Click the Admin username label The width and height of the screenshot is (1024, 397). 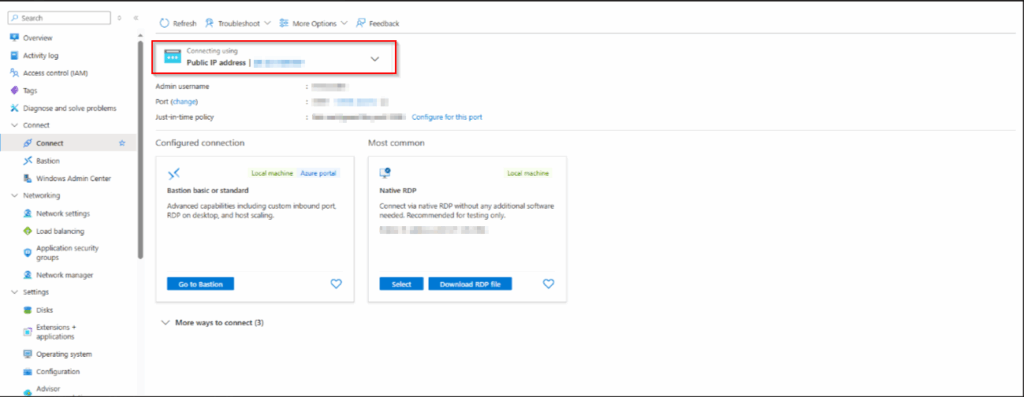pyautogui.click(x=182, y=86)
